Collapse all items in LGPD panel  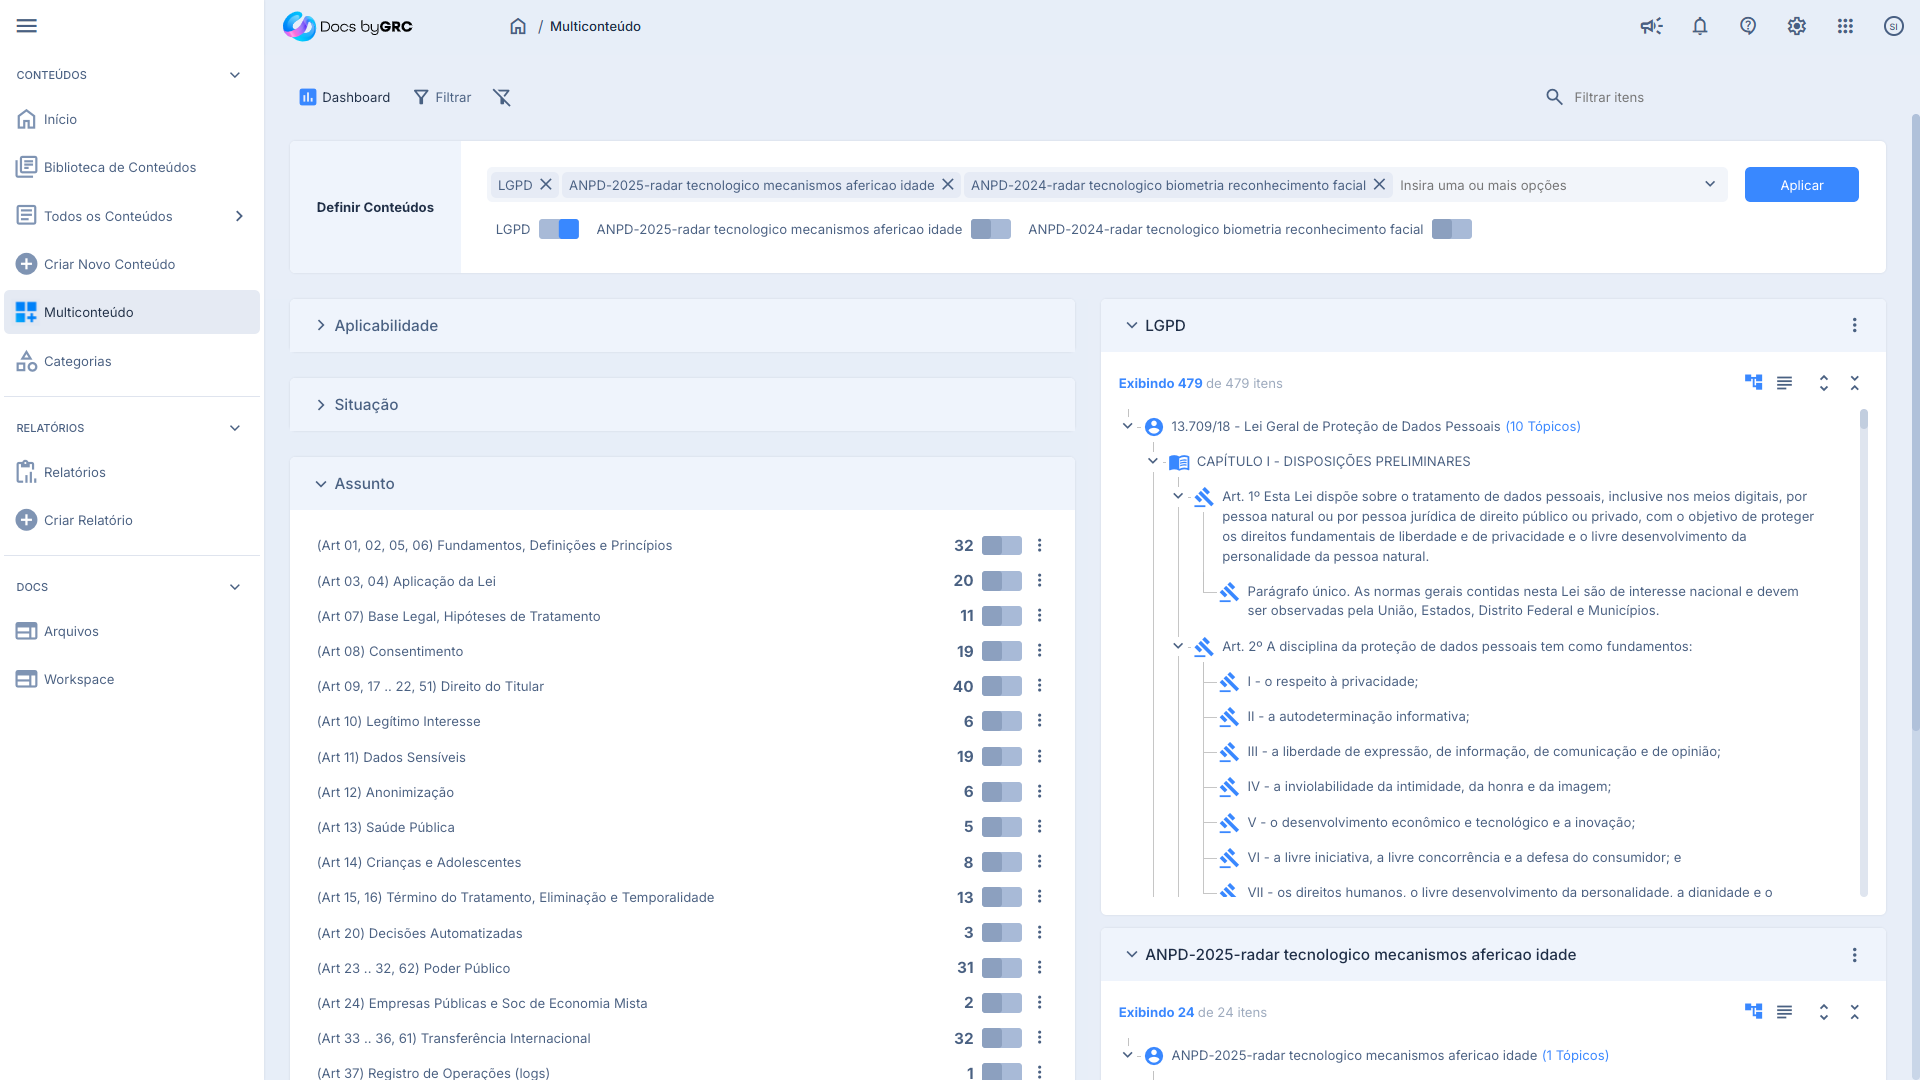tap(1854, 383)
